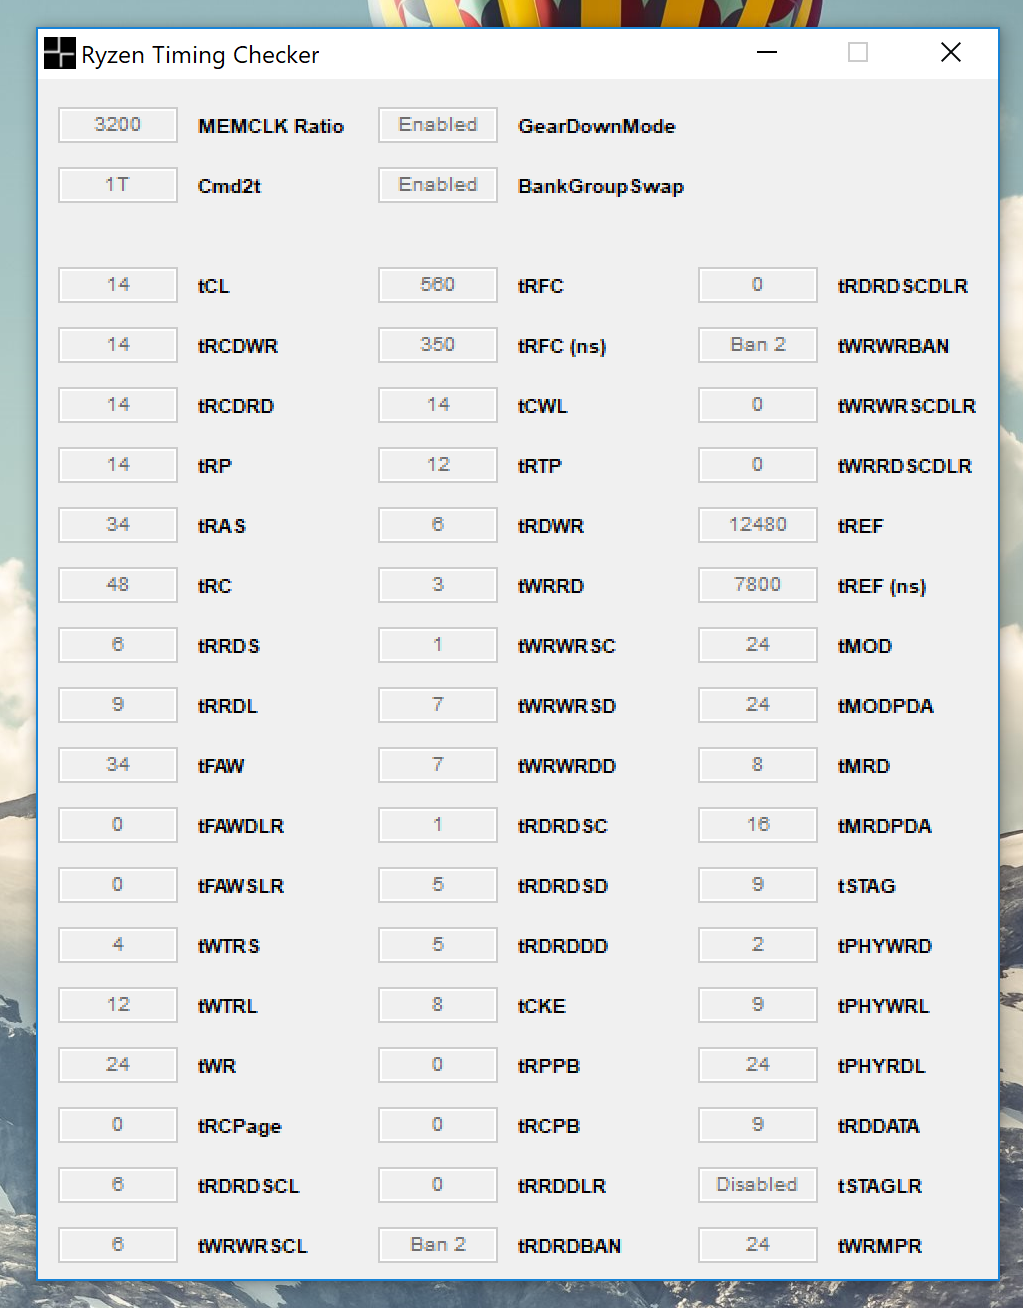This screenshot has width=1023, height=1308.
Task: Select the tMOD value field
Action: point(758,645)
